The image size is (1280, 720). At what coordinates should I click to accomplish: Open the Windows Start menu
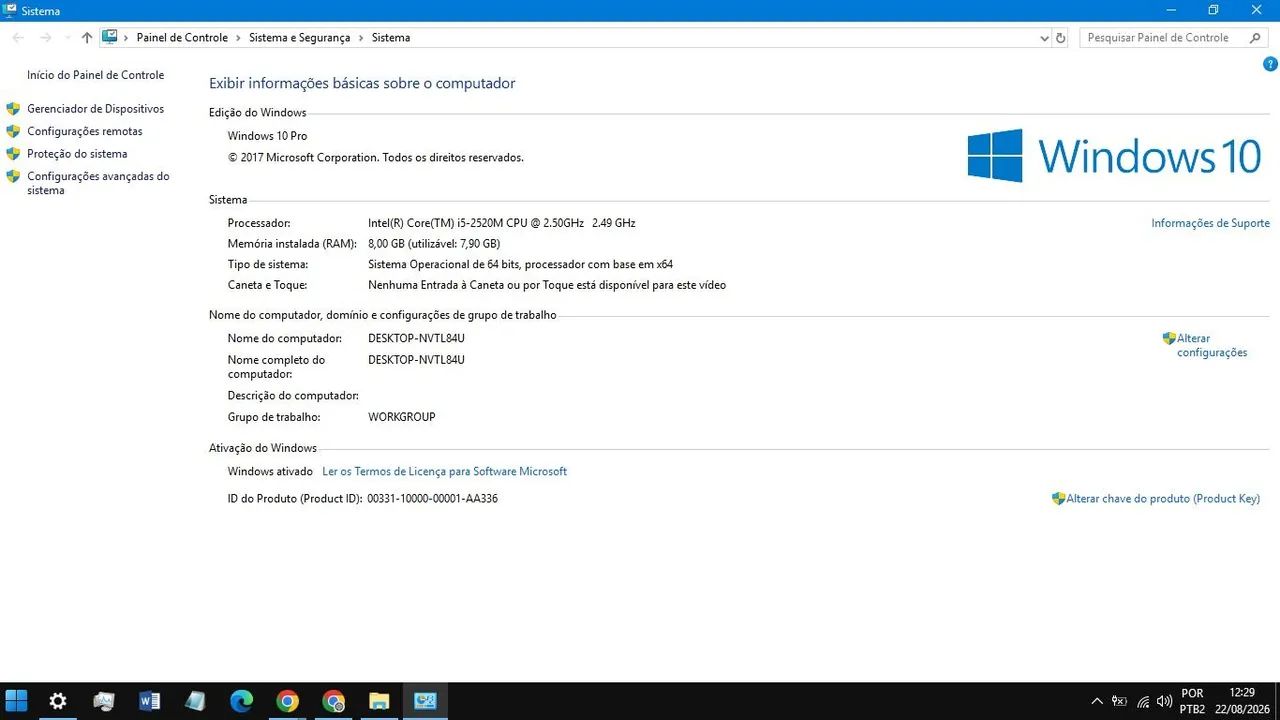click(16, 701)
